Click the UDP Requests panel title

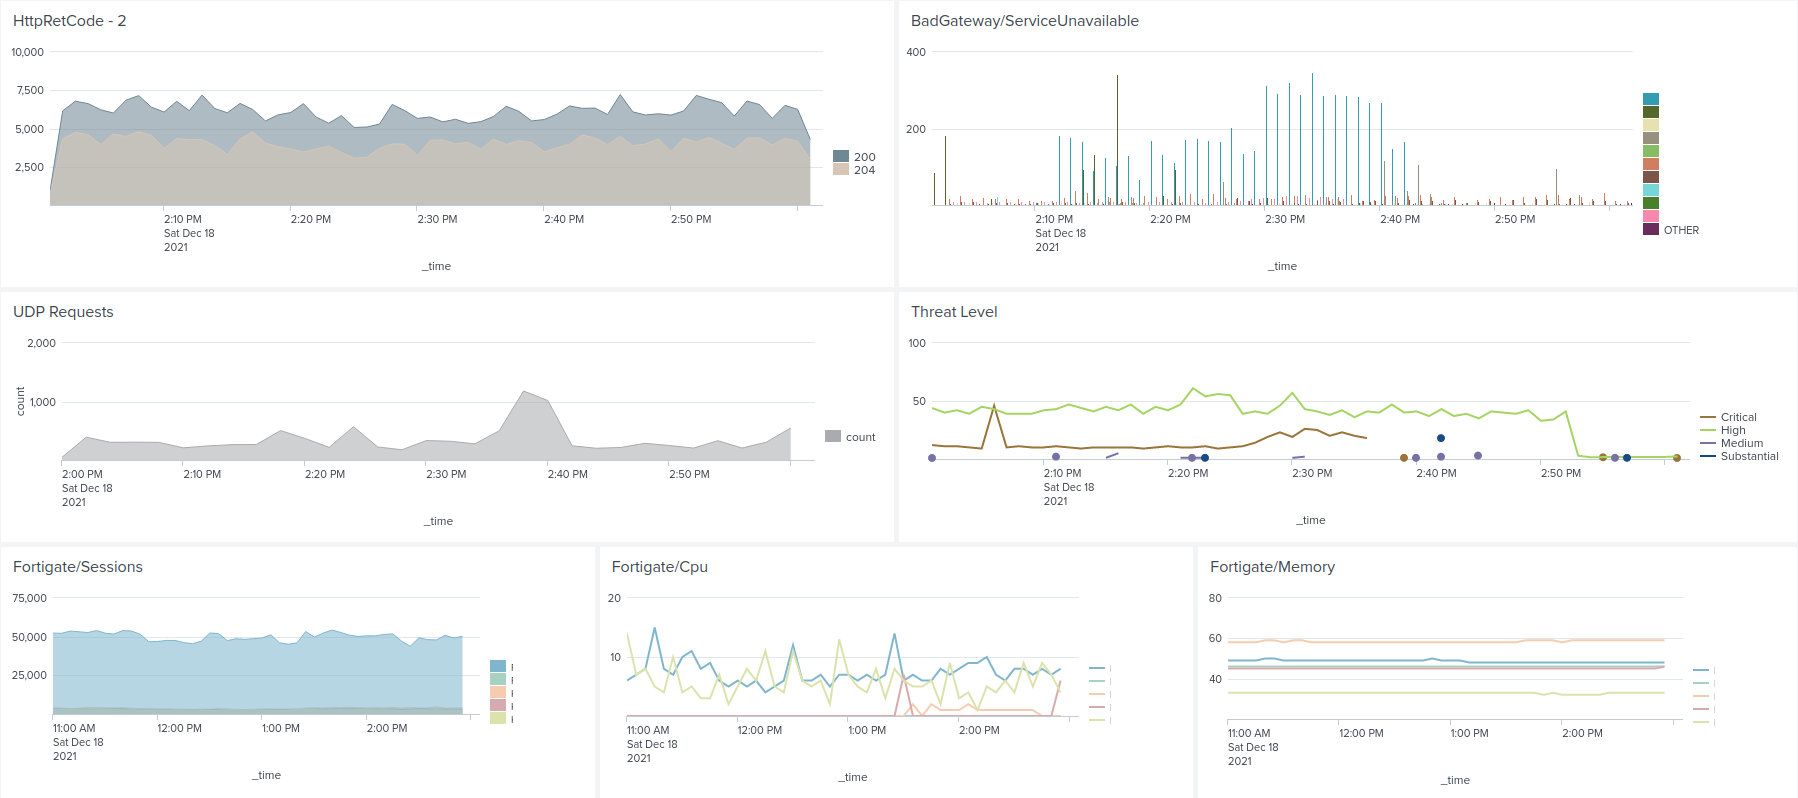63,312
